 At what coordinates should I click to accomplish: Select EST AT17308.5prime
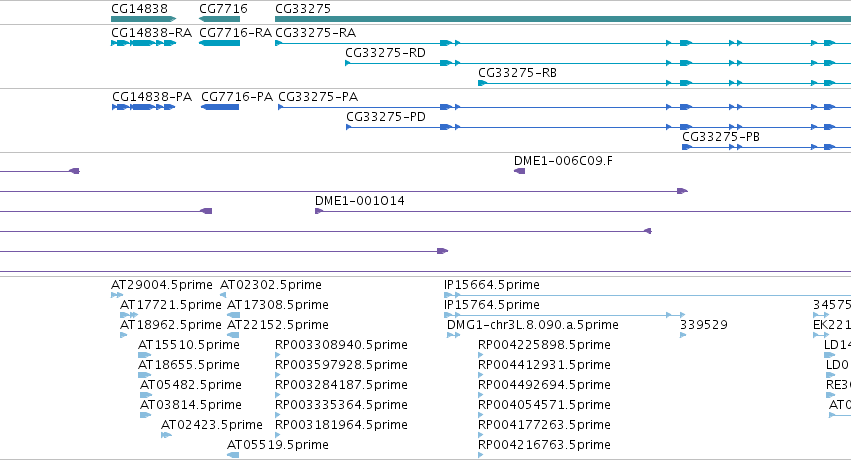tap(278, 305)
